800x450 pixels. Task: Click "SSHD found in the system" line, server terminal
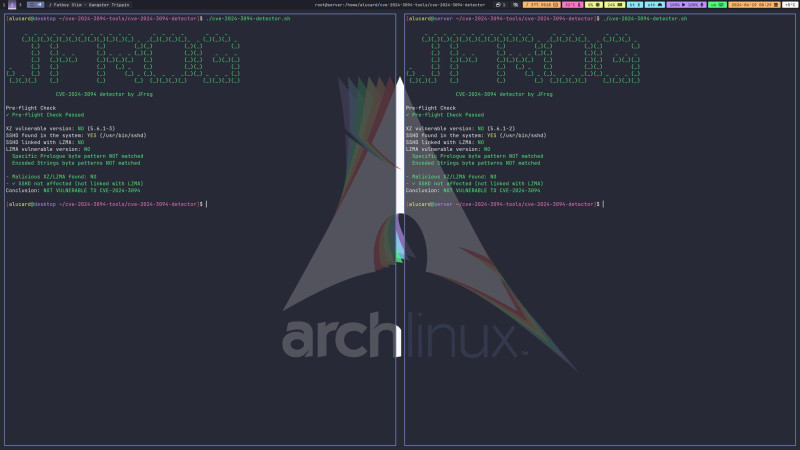click(476, 135)
